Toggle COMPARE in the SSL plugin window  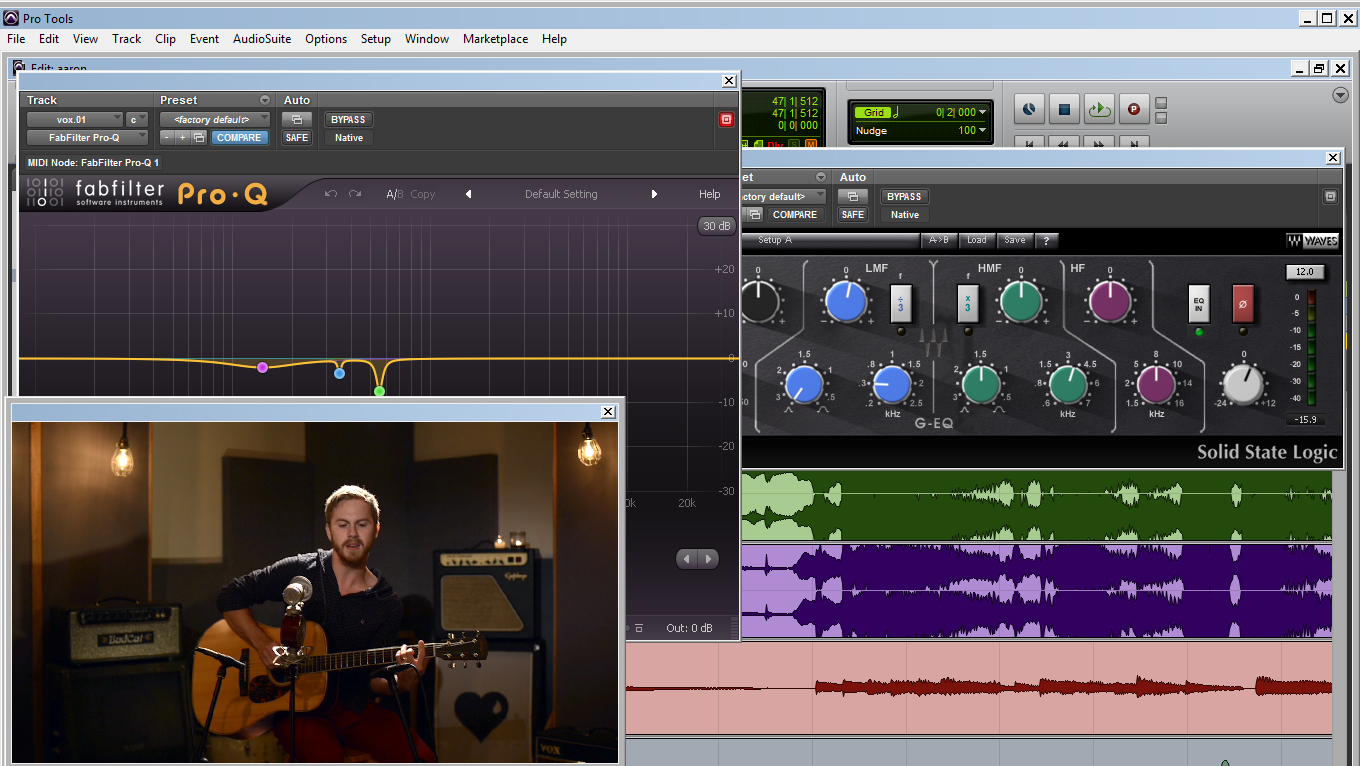(795, 214)
